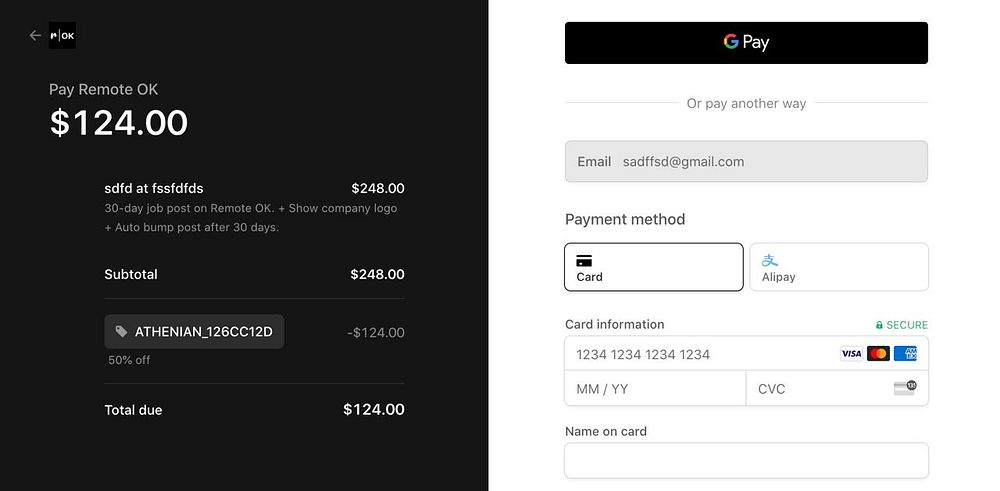Click the back arrow icon
Screen dimensions: 1000x491
pos(36,36)
